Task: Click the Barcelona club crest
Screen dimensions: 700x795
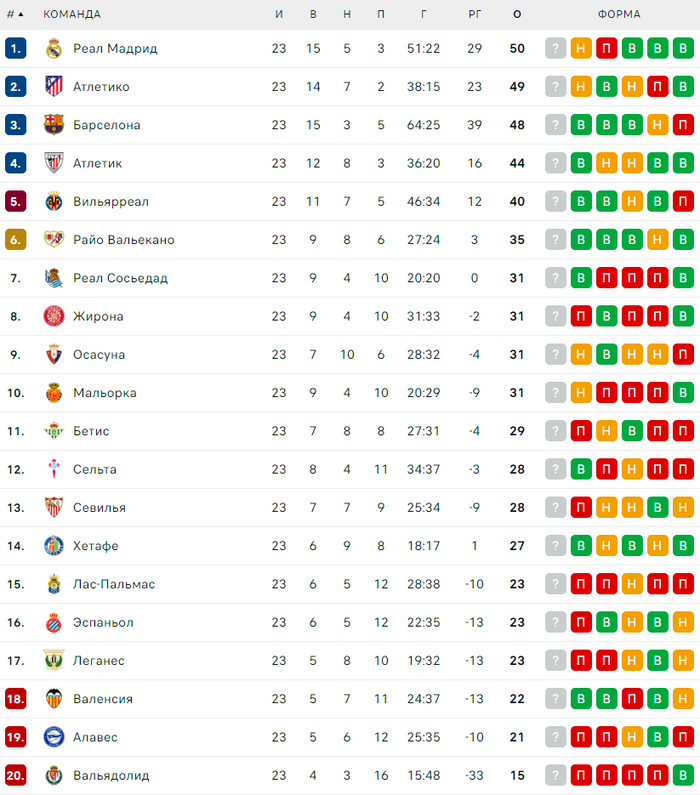Action: [x=54, y=125]
